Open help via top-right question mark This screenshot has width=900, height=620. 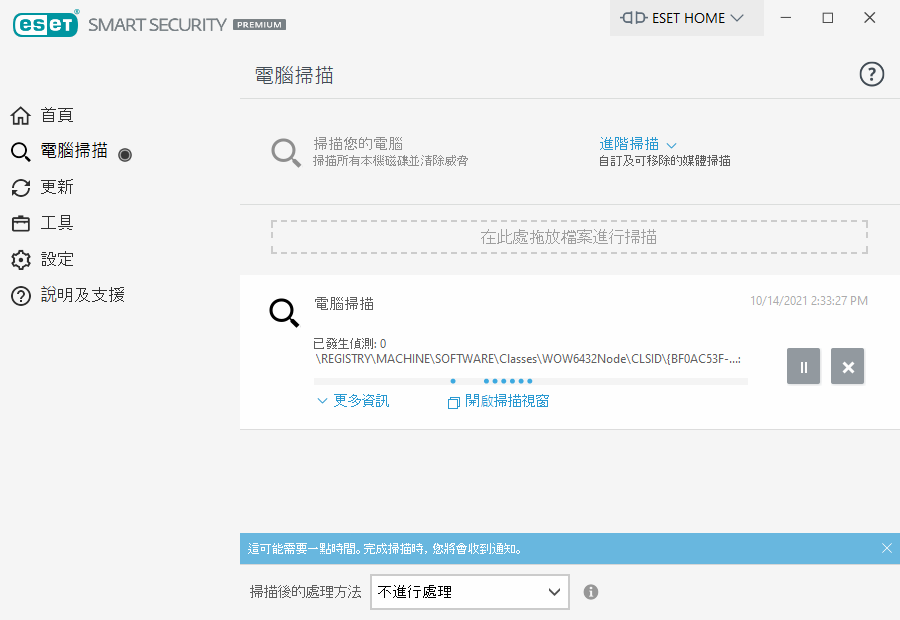872,74
